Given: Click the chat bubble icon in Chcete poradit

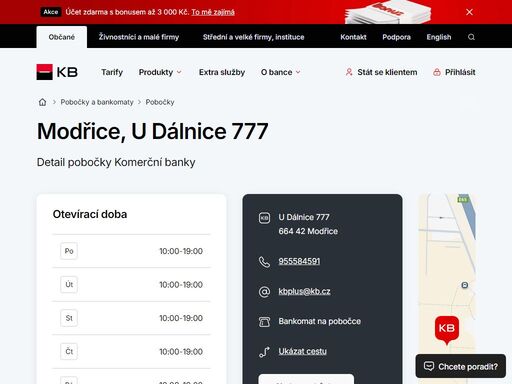Looking at the screenshot, I should [429, 366].
